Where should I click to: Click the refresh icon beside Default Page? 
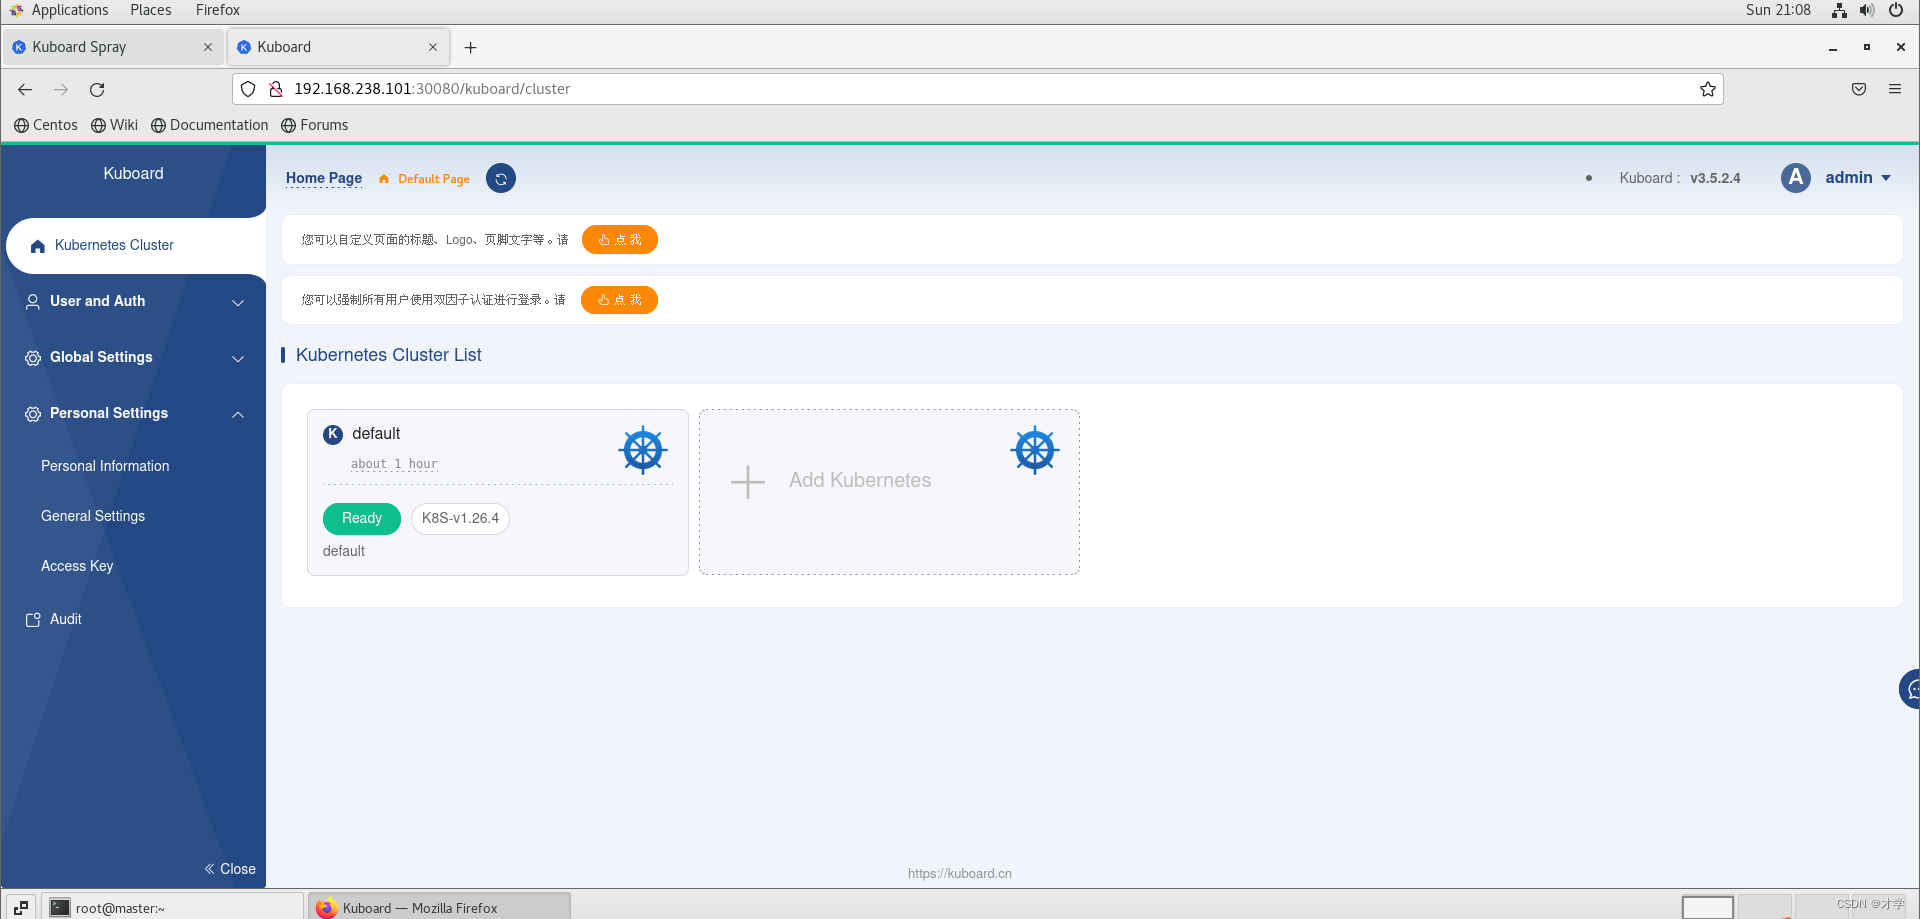pyautogui.click(x=501, y=178)
